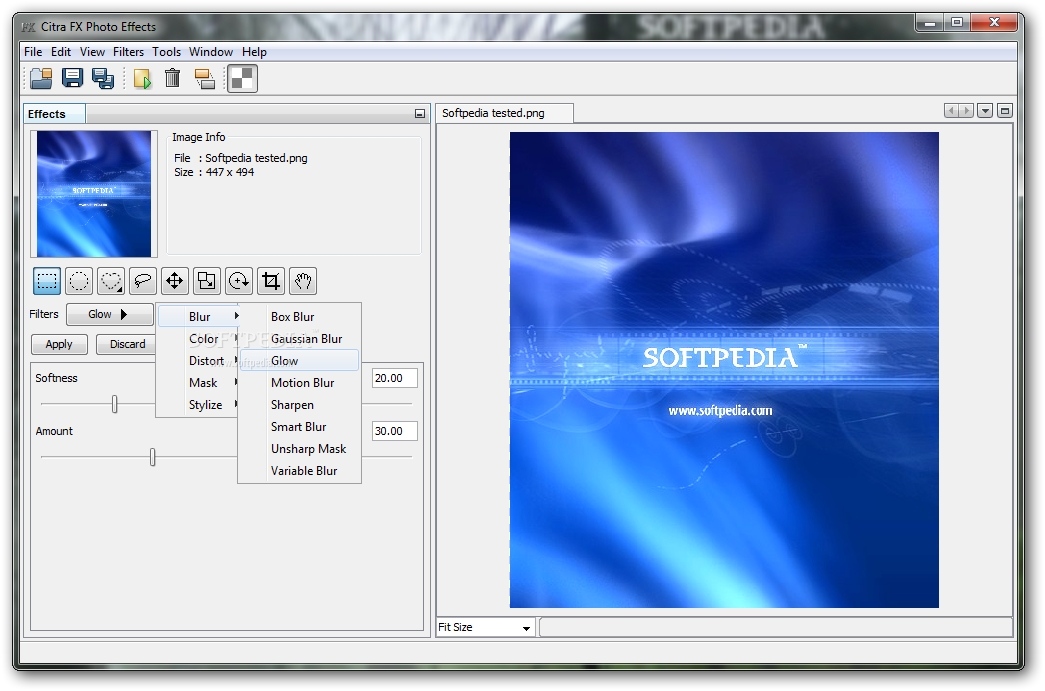Choose Variable Blur filter
Screen dimensions: 1045x691
(x=299, y=470)
